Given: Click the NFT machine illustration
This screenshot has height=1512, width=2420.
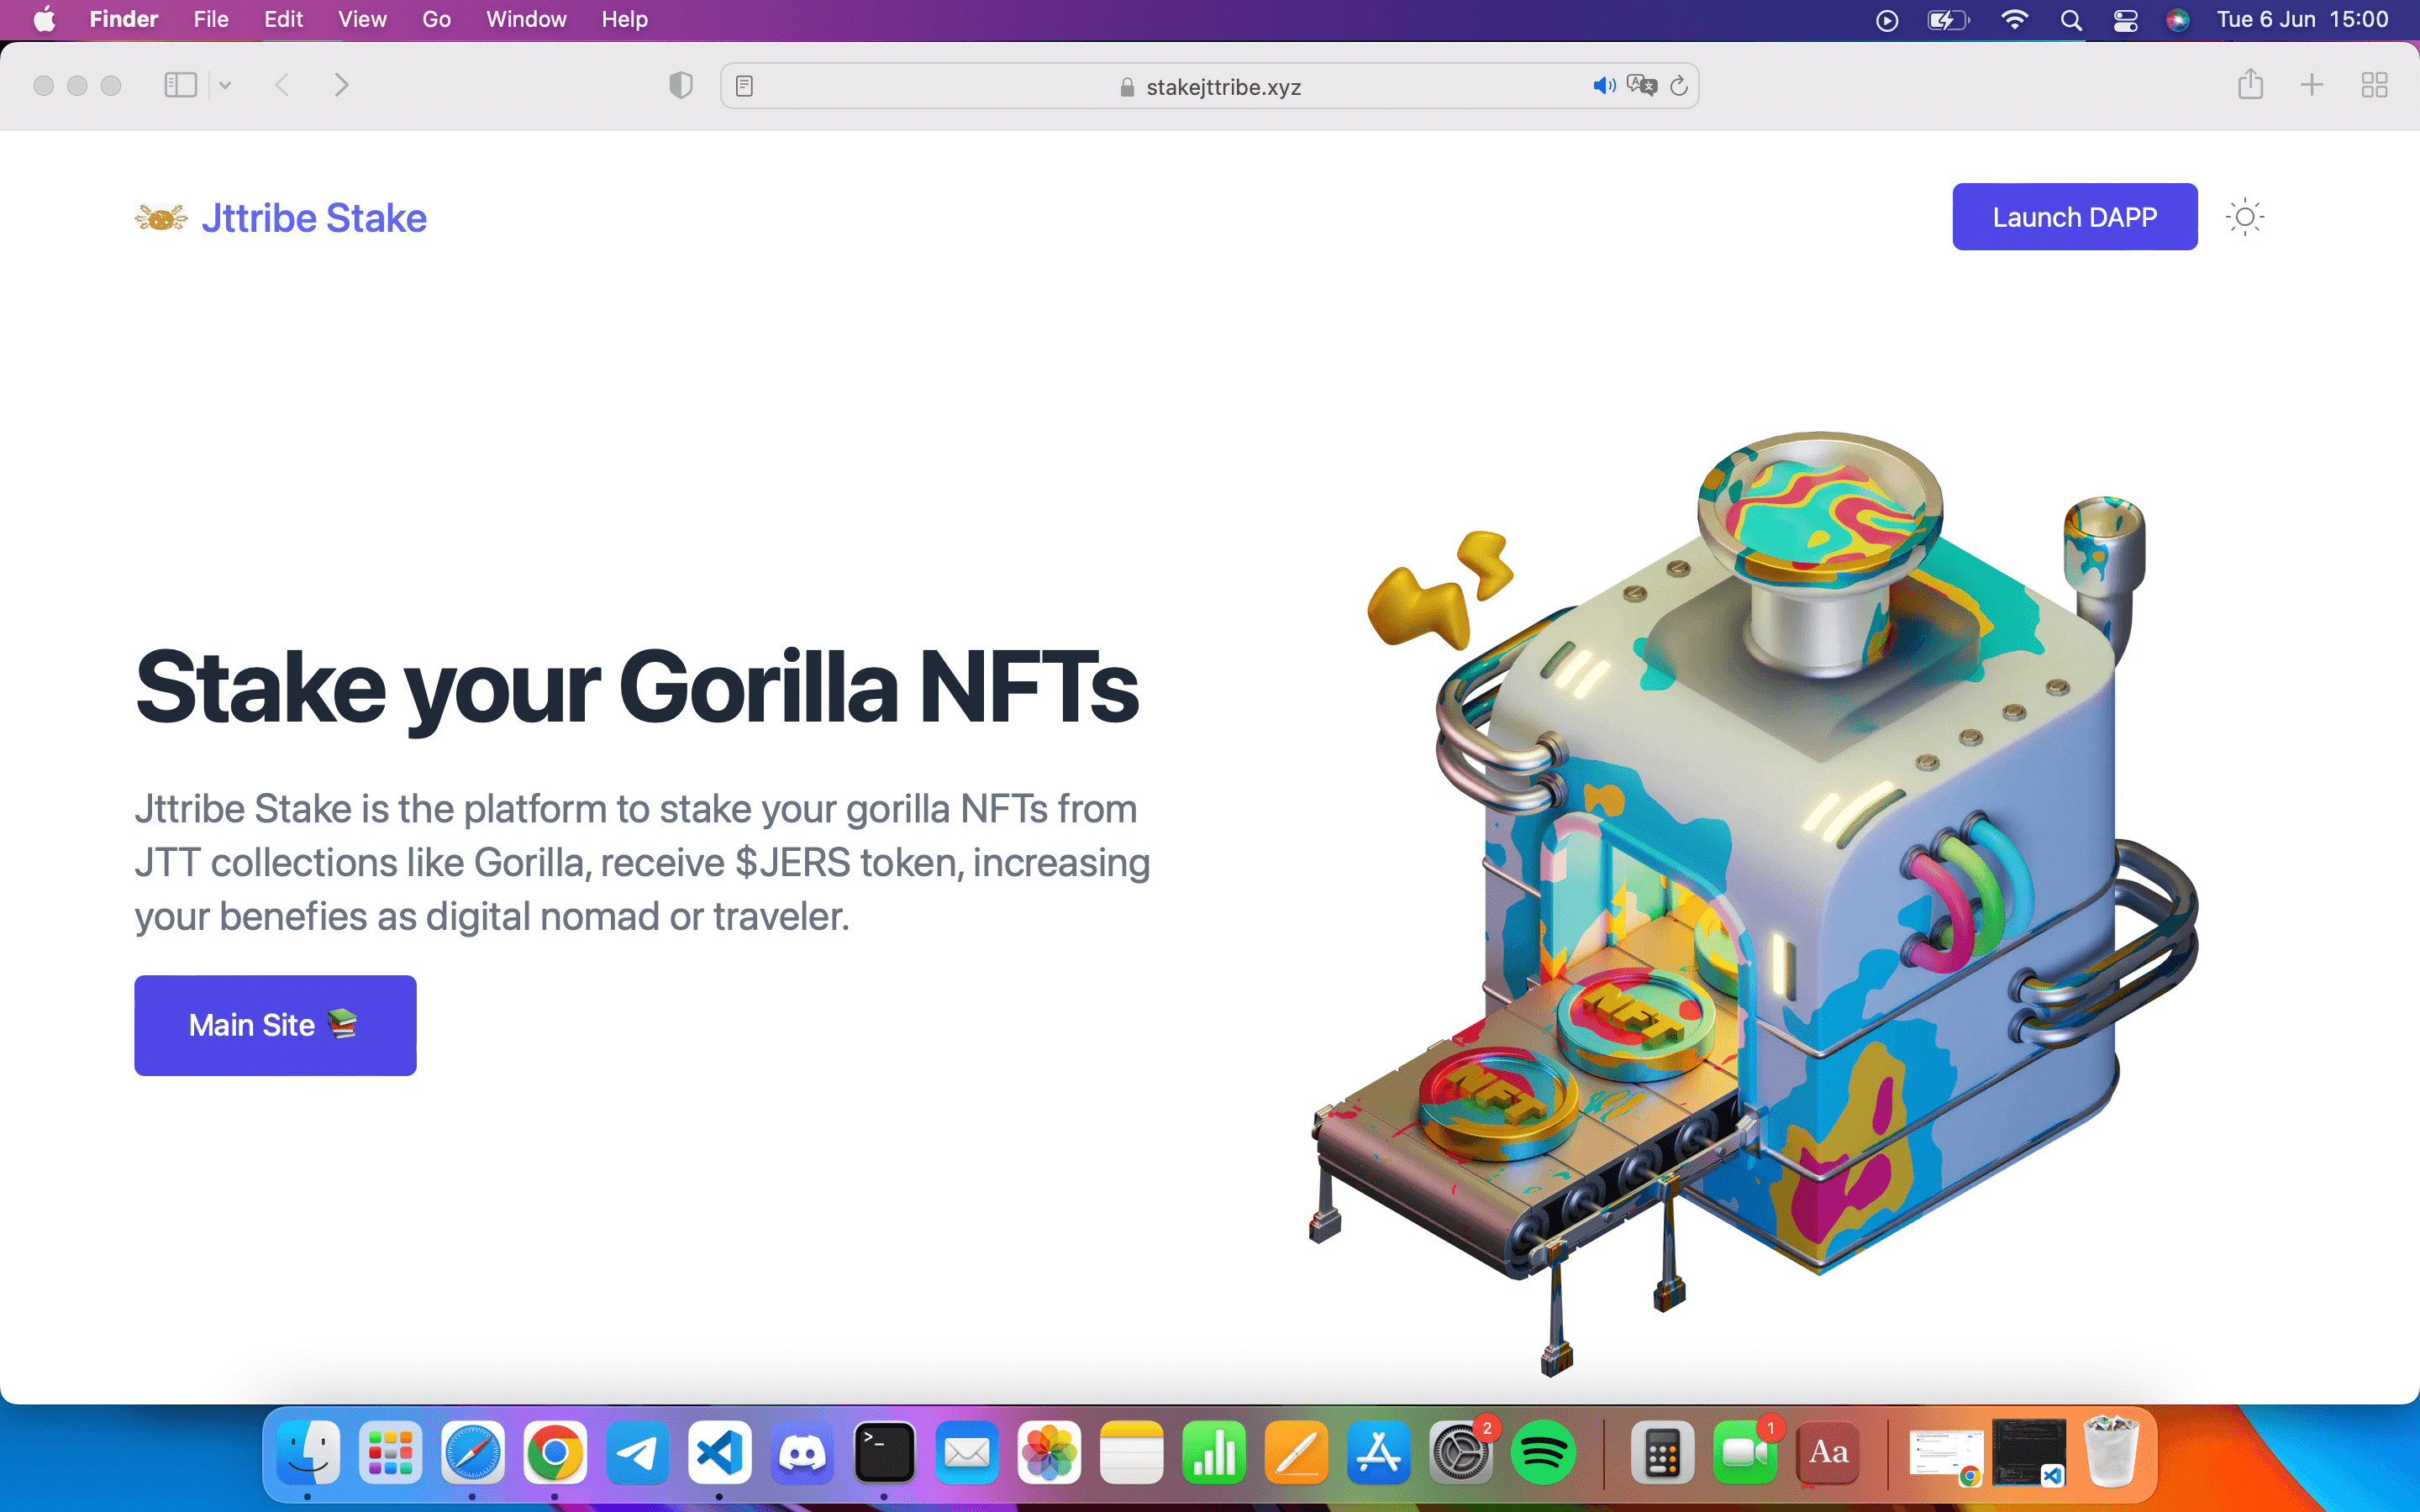Looking at the screenshot, I should click(1755, 903).
